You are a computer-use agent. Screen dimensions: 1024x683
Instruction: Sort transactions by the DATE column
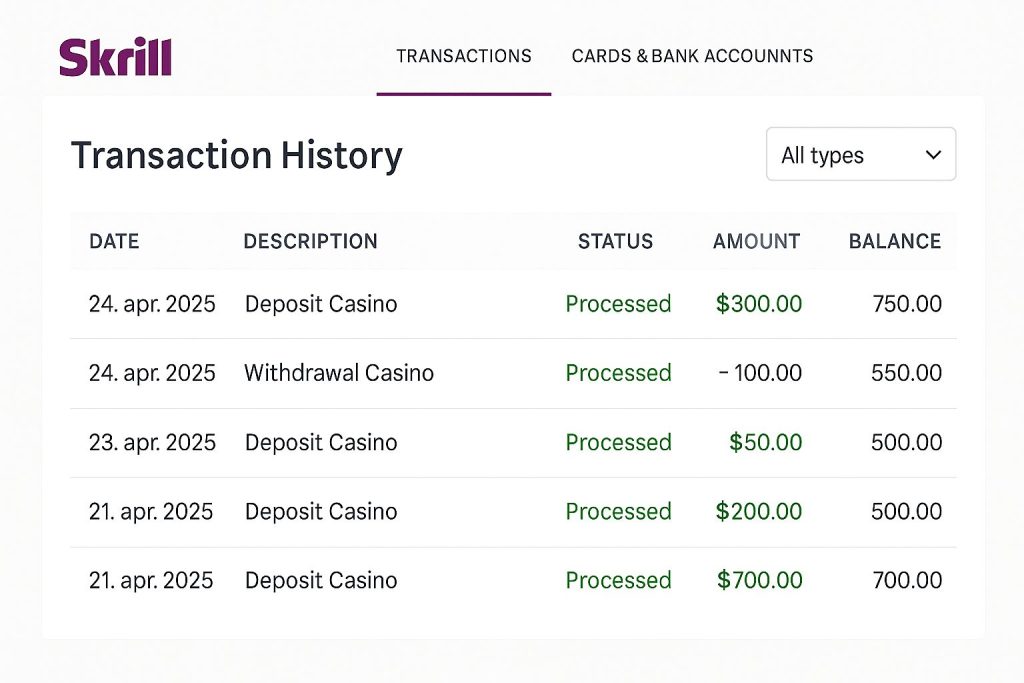pyautogui.click(x=113, y=241)
